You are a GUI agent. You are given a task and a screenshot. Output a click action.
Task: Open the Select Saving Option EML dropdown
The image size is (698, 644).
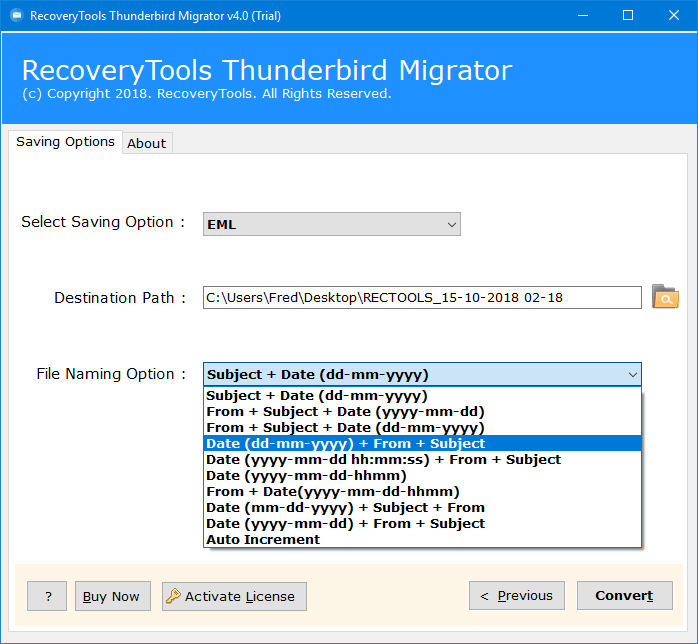tap(332, 224)
